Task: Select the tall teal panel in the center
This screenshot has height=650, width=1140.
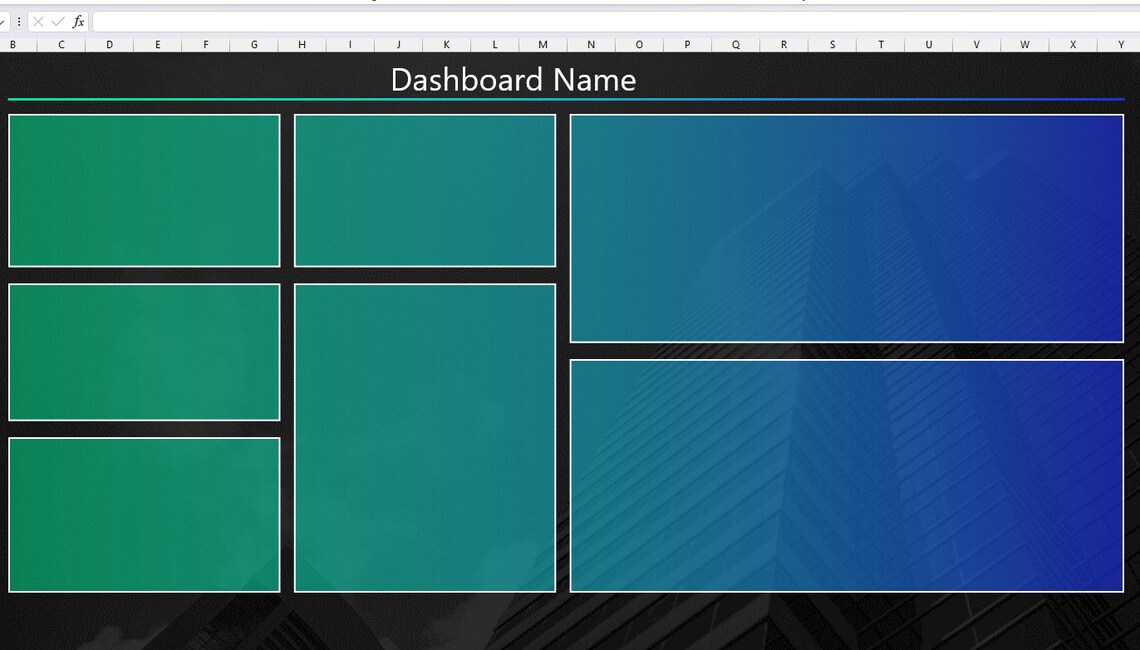Action: point(424,437)
